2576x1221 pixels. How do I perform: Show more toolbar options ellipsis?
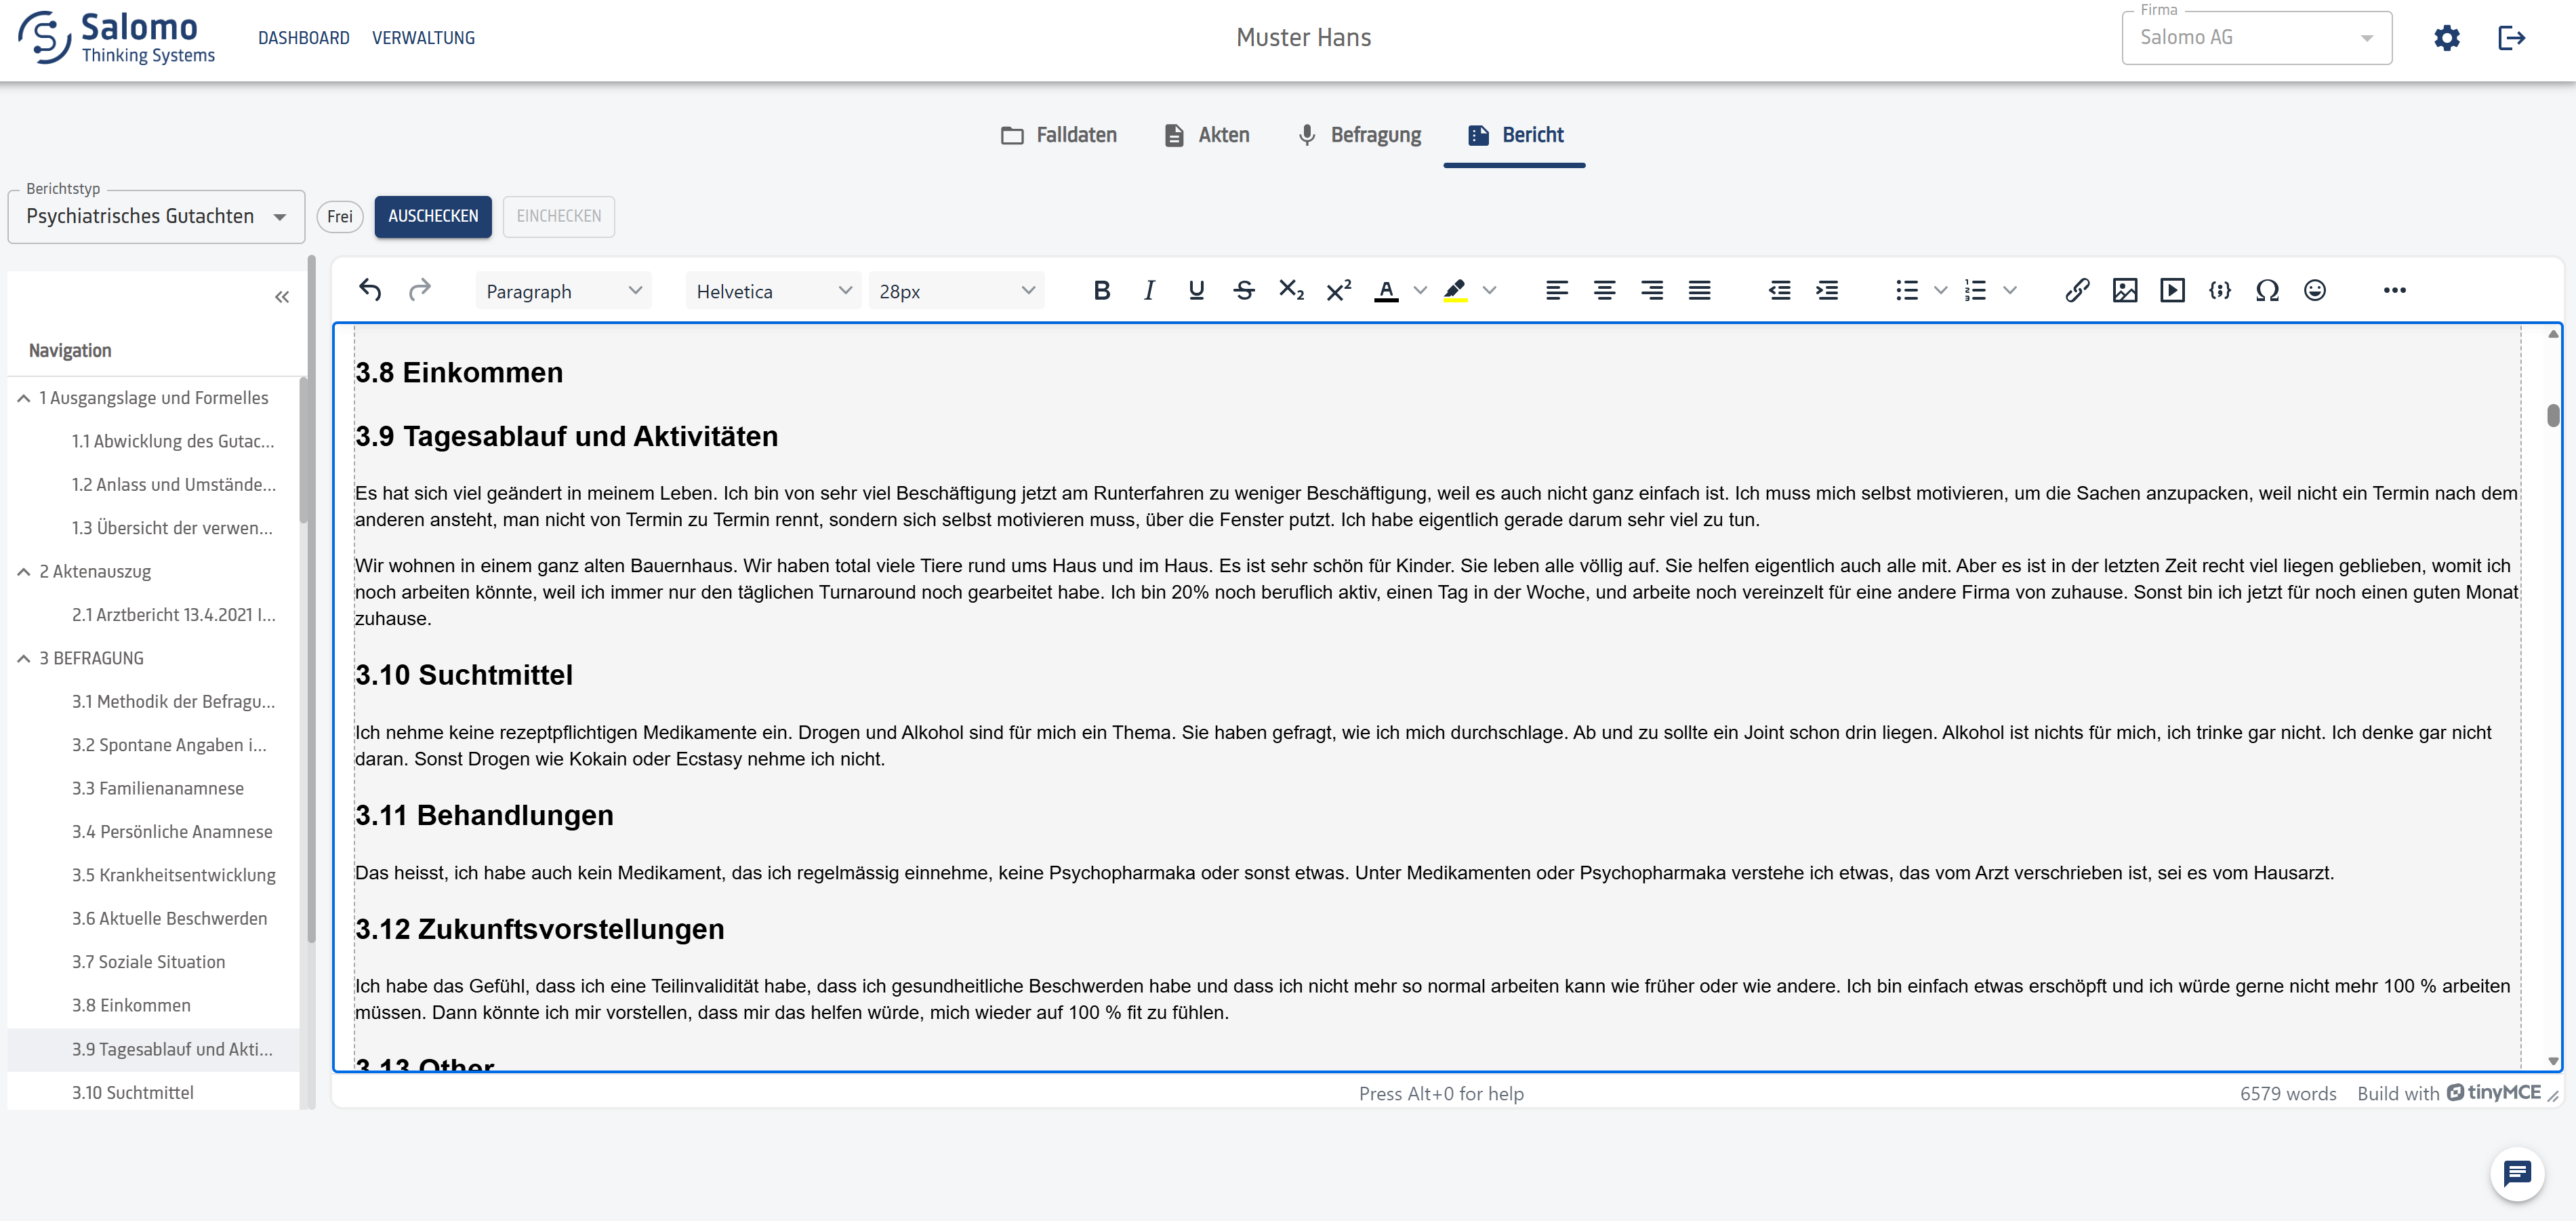pyautogui.click(x=2394, y=290)
